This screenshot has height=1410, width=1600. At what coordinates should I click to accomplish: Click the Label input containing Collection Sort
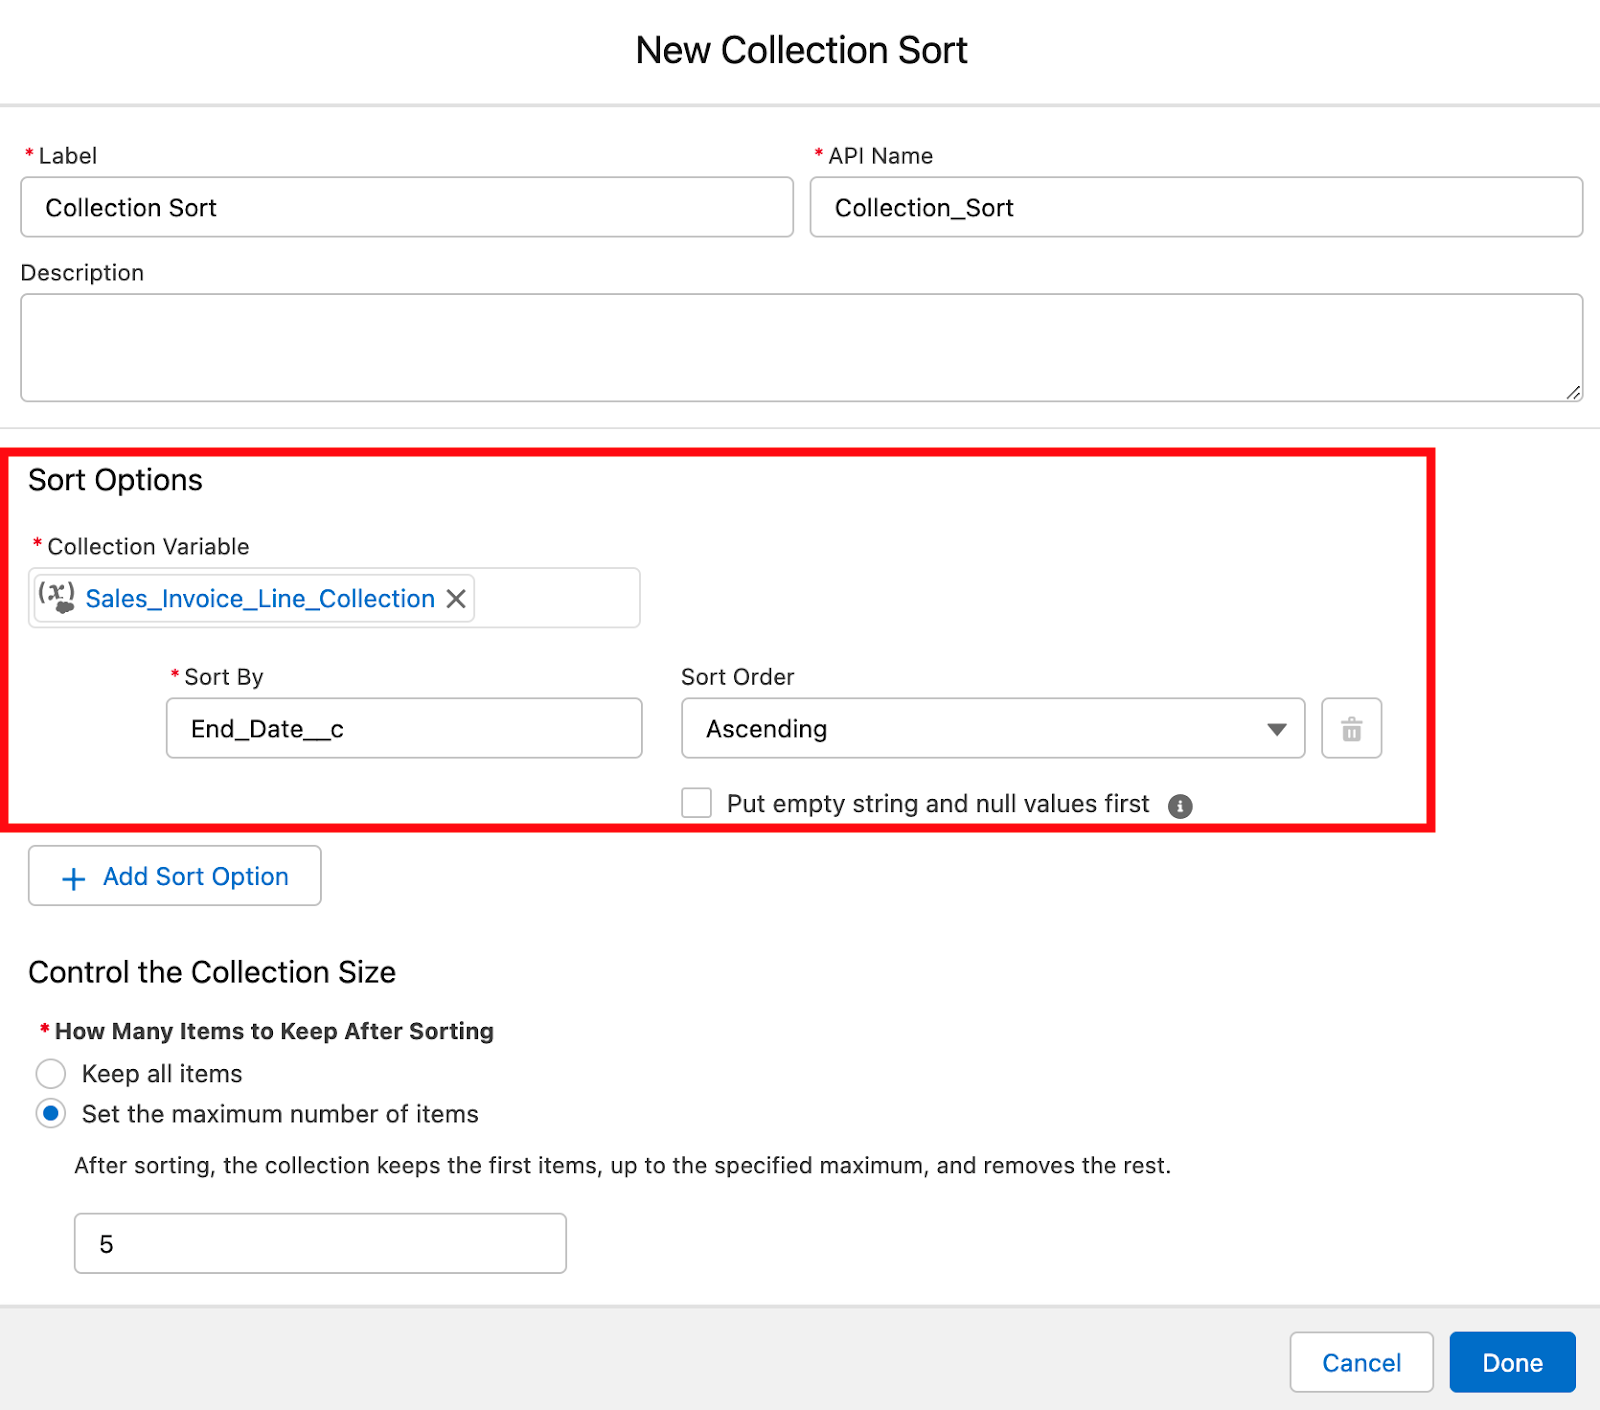[x=405, y=208]
